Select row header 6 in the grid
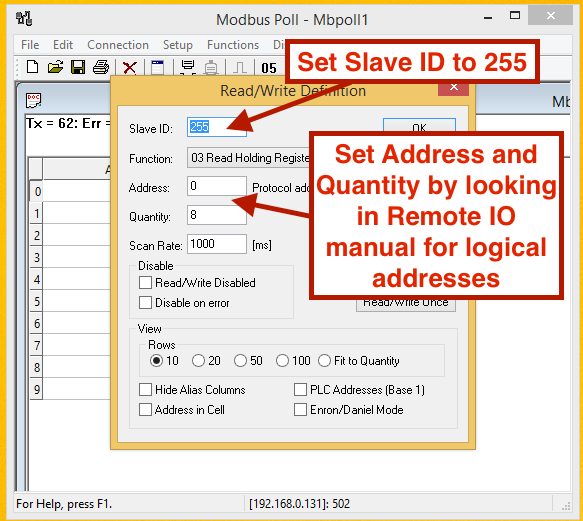Image resolution: width=583 pixels, height=521 pixels. [x=36, y=323]
